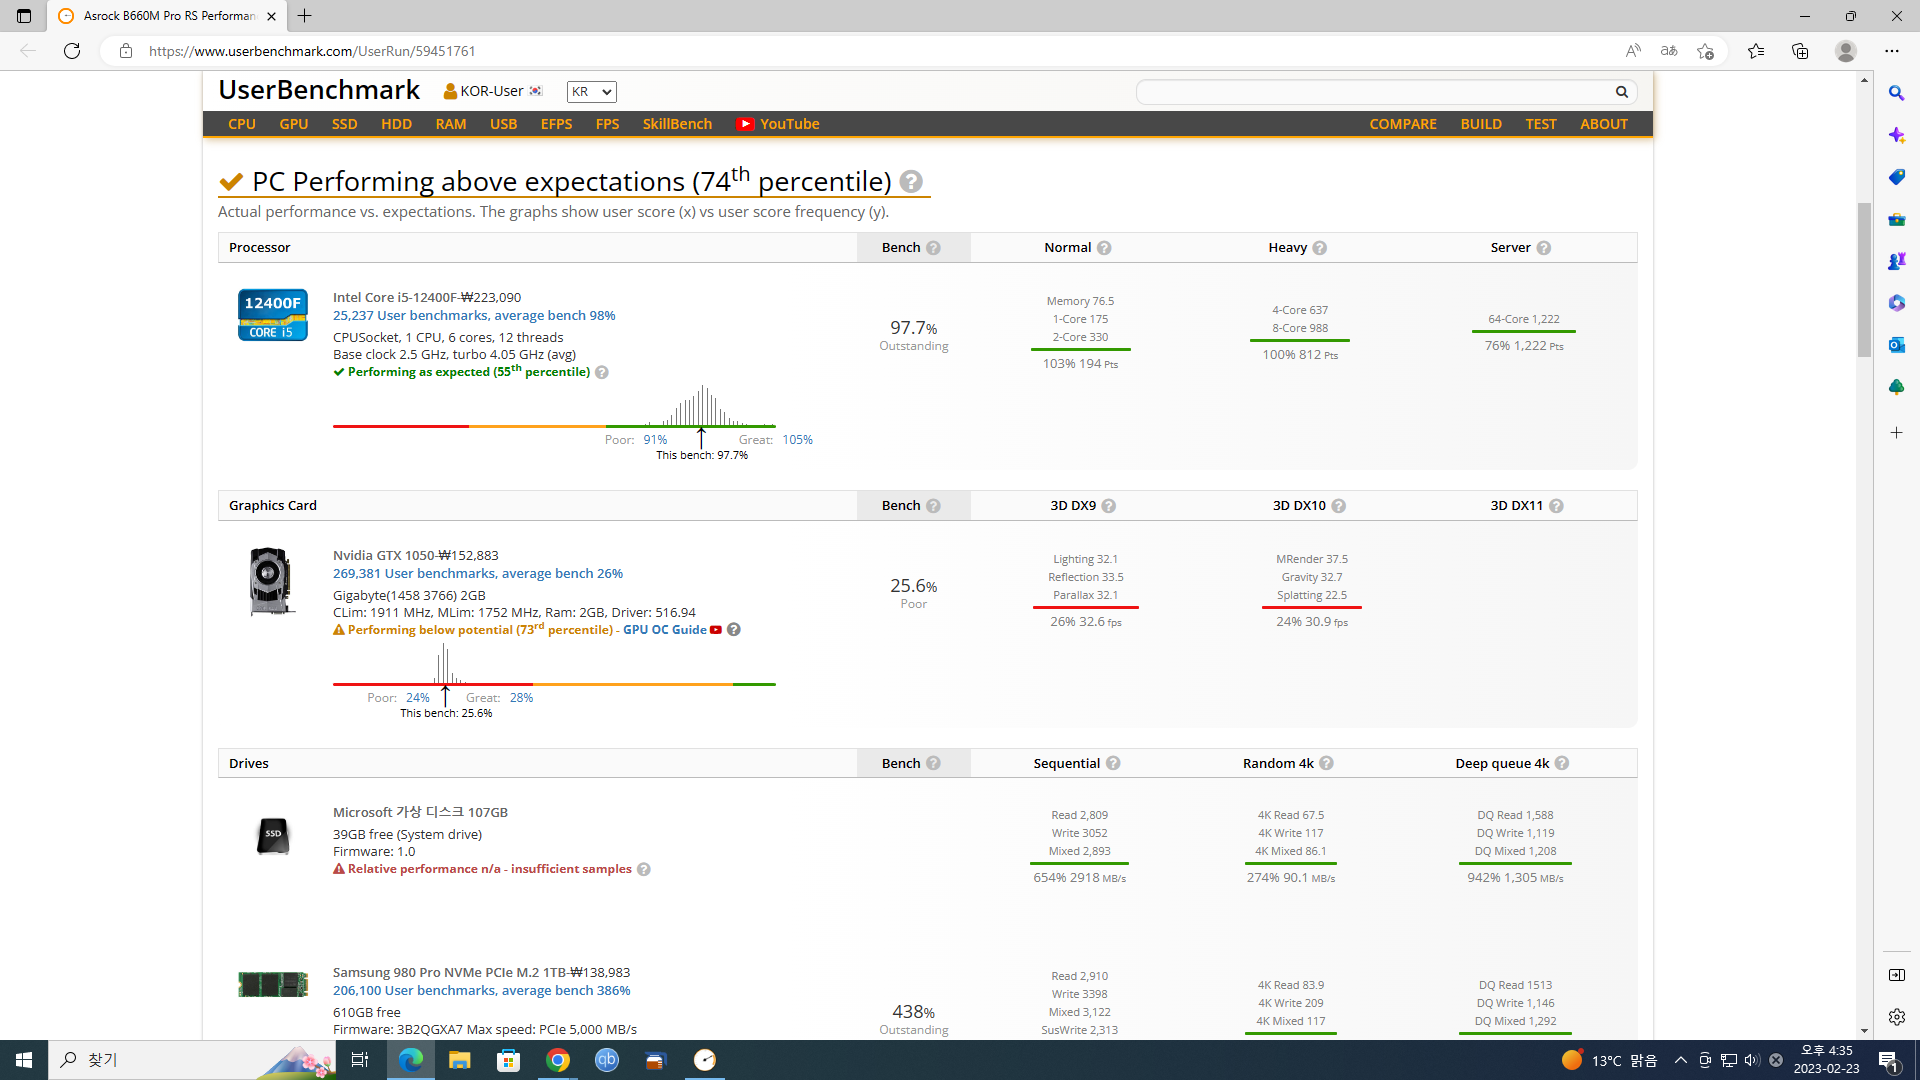This screenshot has width=1920, height=1080.
Task: Open Intel Core i5-12400F product link
Action: (396, 297)
